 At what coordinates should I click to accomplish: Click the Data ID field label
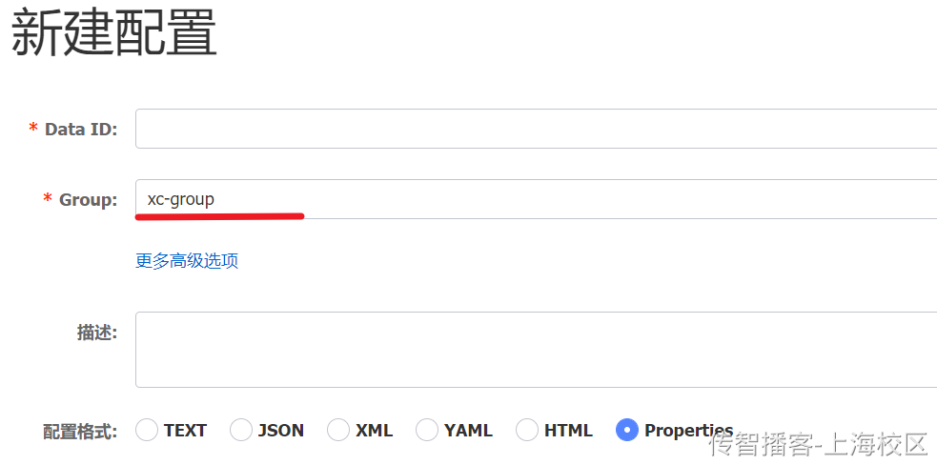(x=81, y=129)
